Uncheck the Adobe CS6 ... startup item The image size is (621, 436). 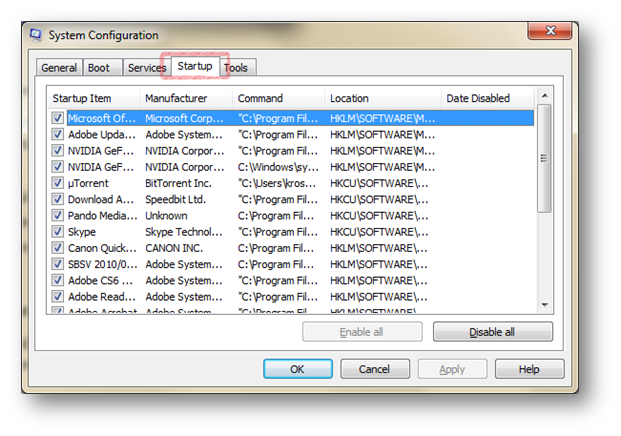pyautogui.click(x=57, y=280)
